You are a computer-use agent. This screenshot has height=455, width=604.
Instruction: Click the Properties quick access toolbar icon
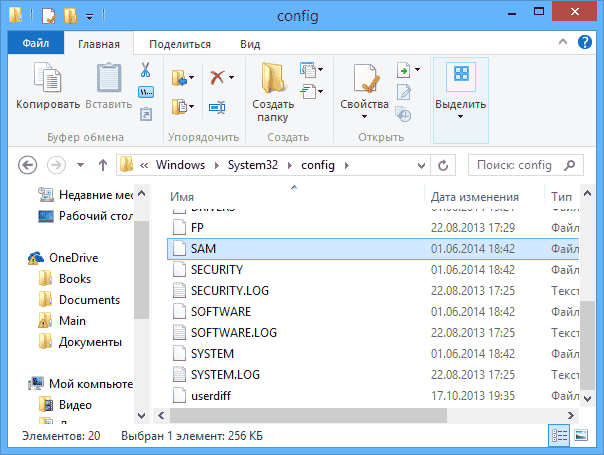(x=49, y=16)
